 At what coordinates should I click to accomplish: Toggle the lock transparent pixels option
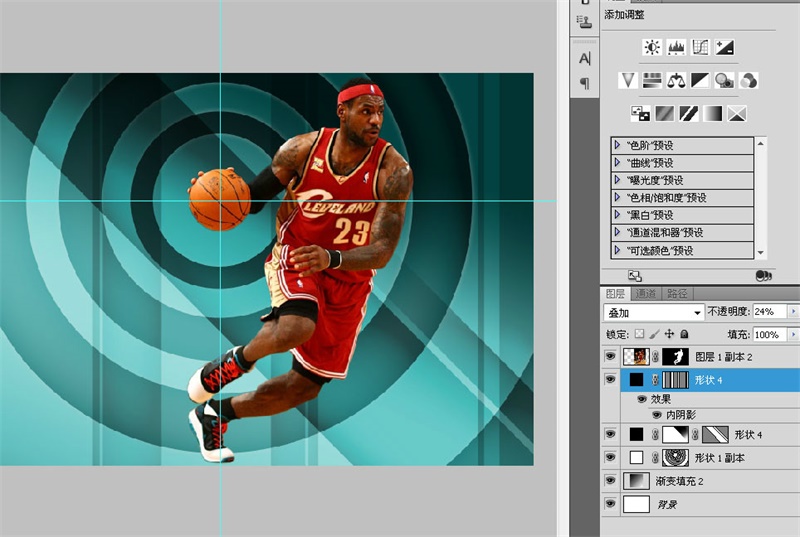pos(640,334)
